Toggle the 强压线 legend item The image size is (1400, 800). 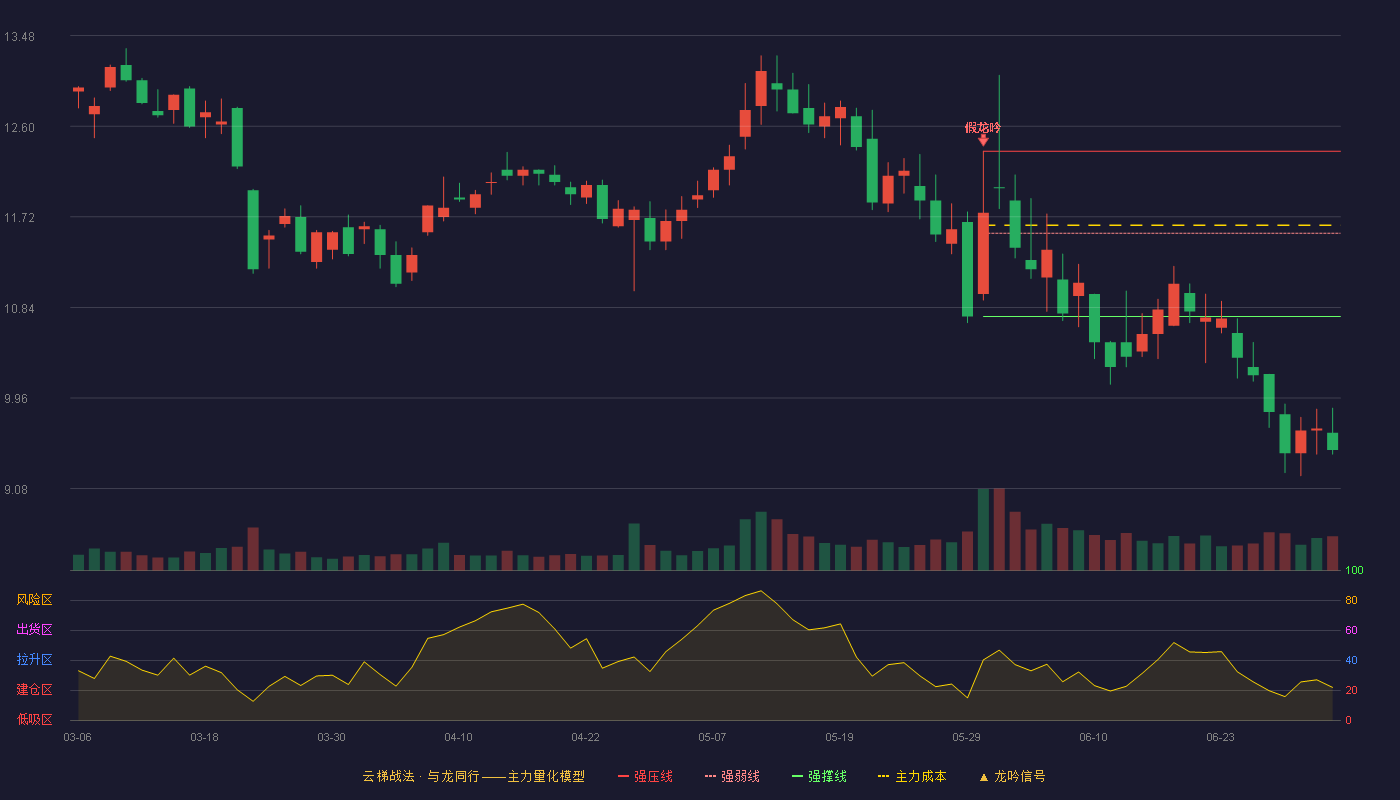tap(645, 776)
